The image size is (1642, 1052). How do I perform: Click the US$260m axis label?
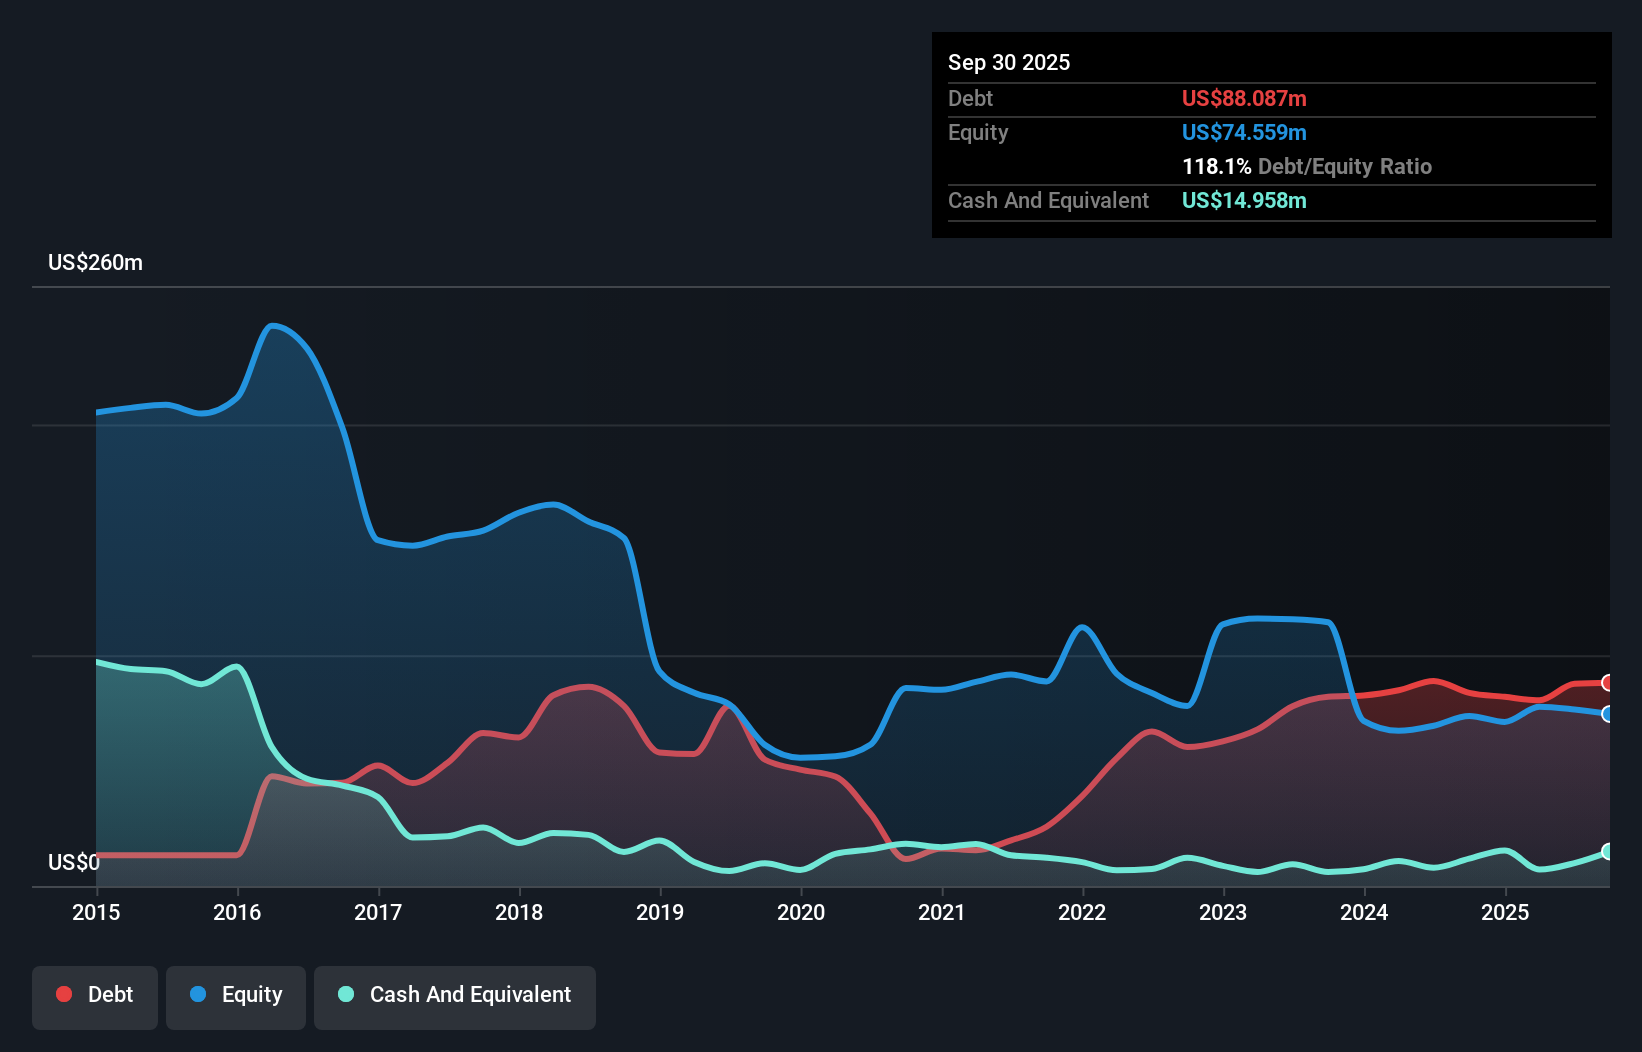(95, 262)
